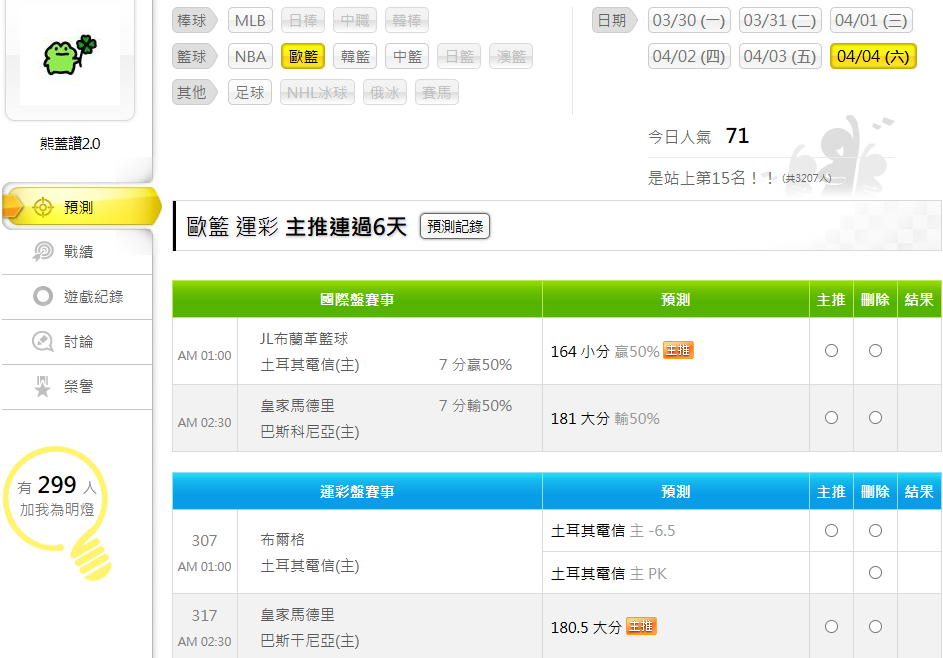Select 刪除 radio for 181 大分 row
This screenshot has width=943, height=658.
[x=875, y=417]
